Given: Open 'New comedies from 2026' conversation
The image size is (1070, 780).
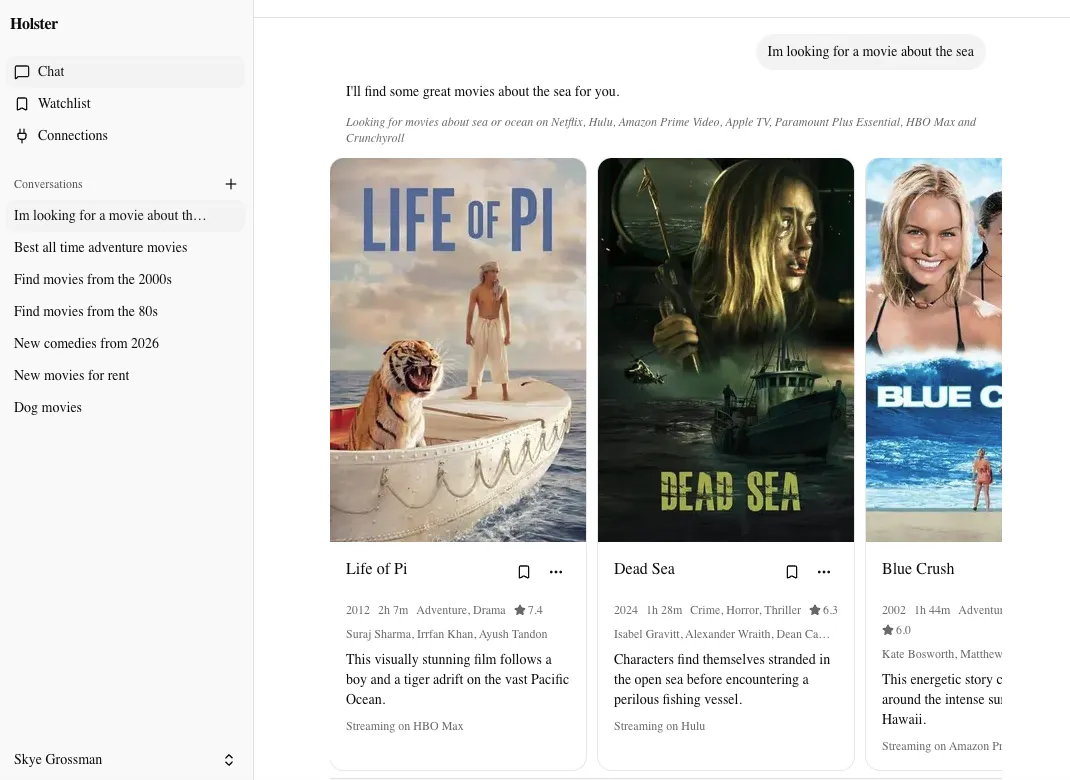Looking at the screenshot, I should pyautogui.click(x=126, y=344).
